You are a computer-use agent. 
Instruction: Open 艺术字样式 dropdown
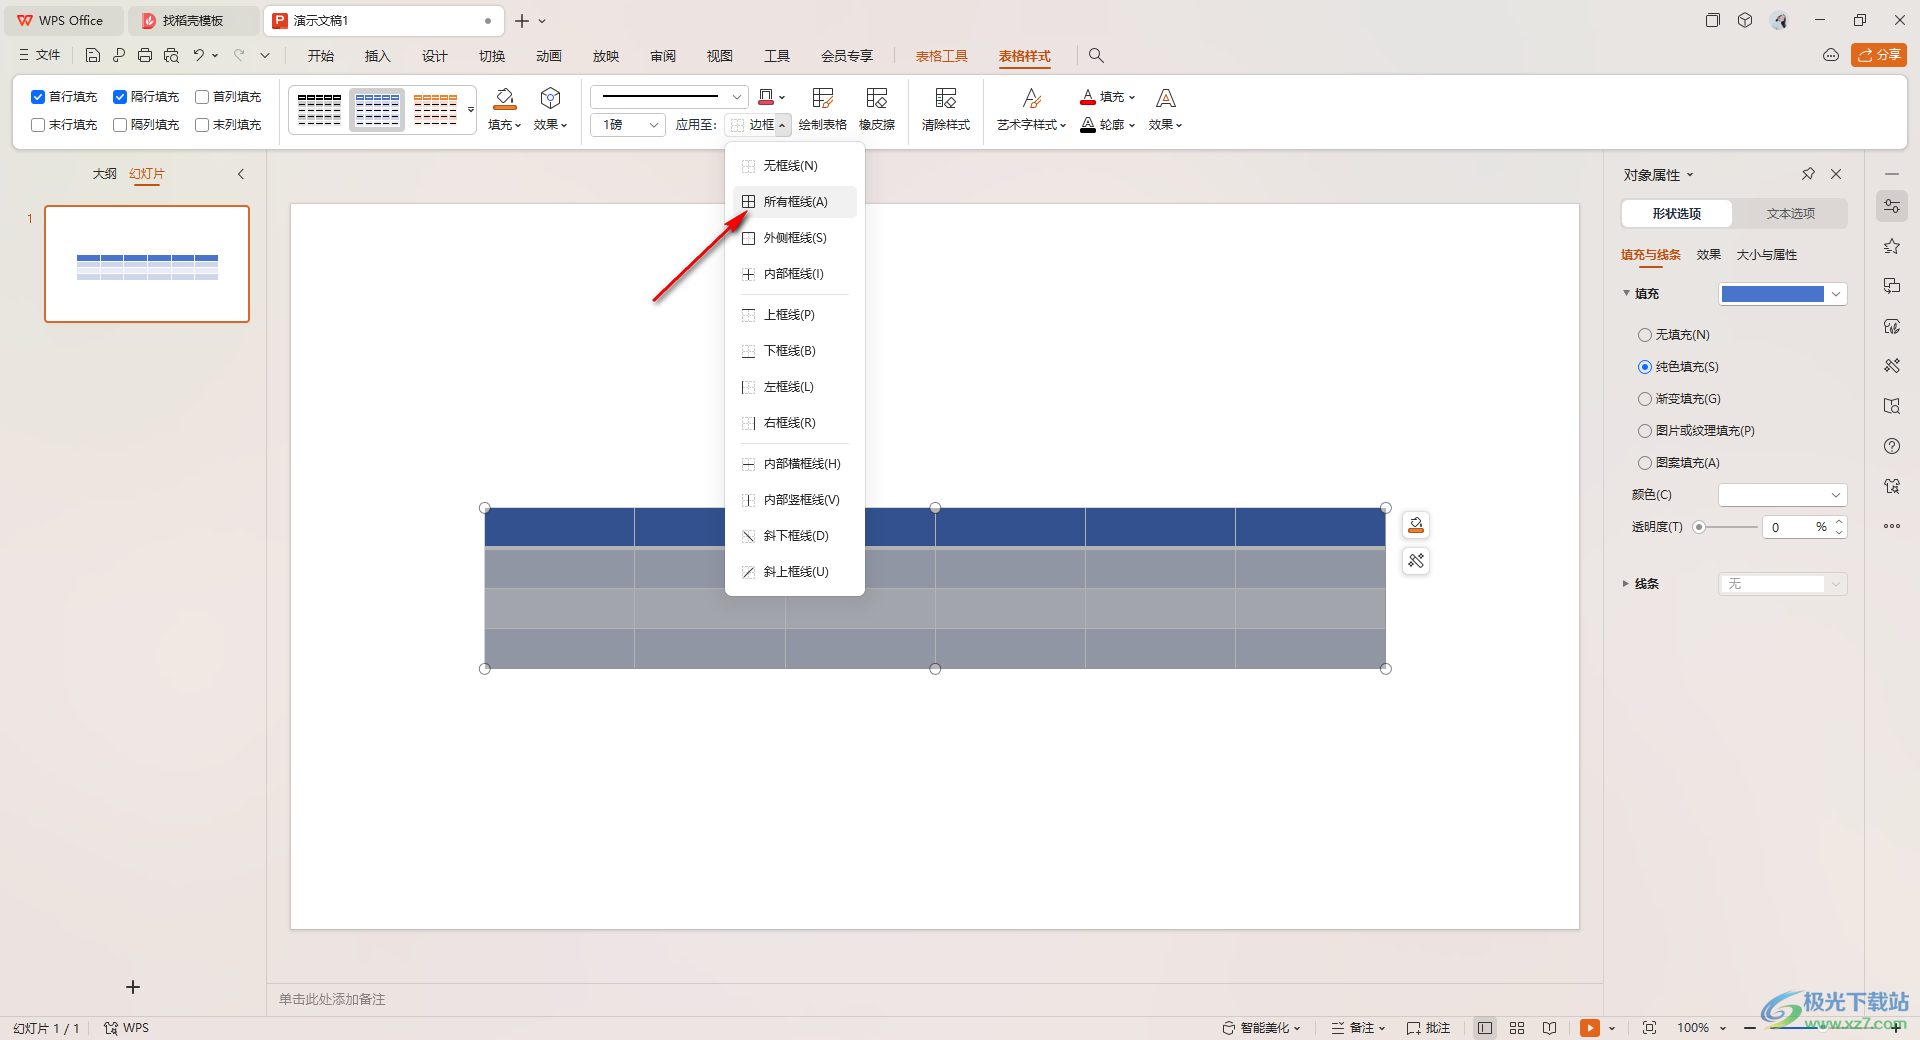click(x=1032, y=125)
